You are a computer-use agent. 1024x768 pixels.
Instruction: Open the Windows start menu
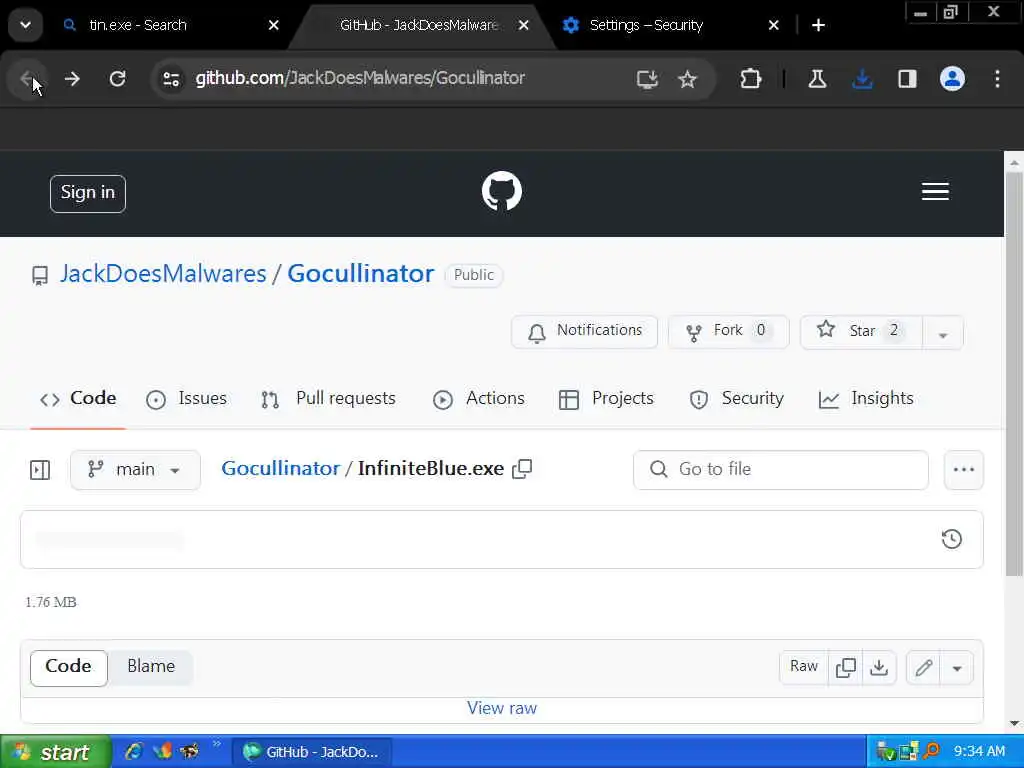pos(55,752)
